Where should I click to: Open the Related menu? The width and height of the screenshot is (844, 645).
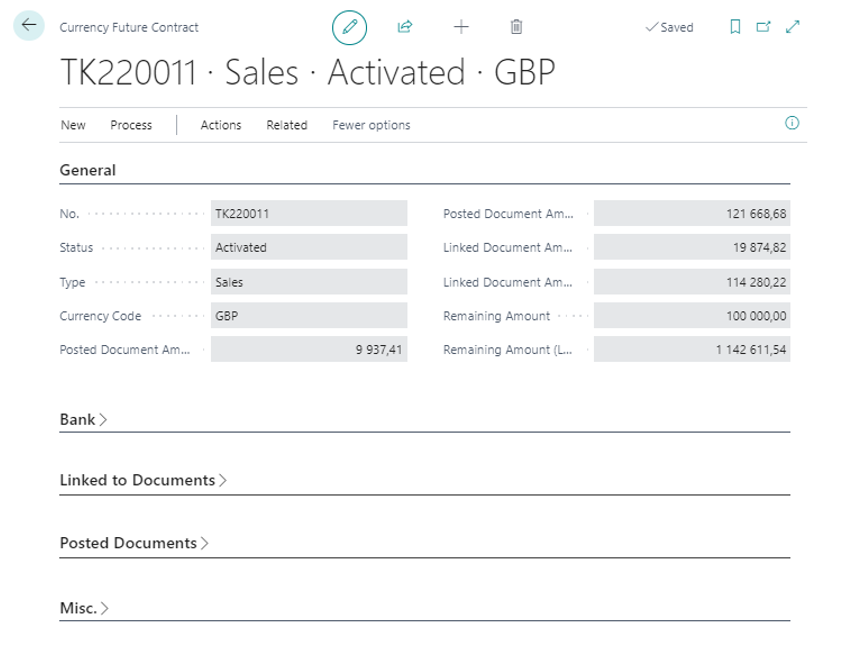[286, 125]
